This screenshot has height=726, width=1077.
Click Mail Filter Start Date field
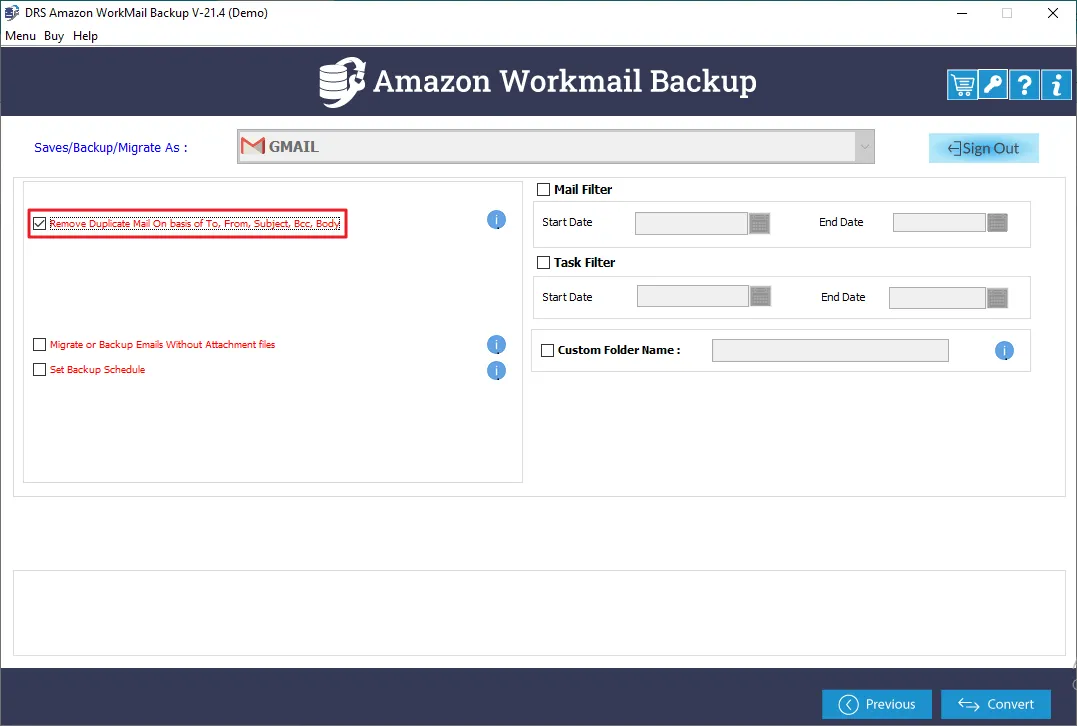point(691,223)
